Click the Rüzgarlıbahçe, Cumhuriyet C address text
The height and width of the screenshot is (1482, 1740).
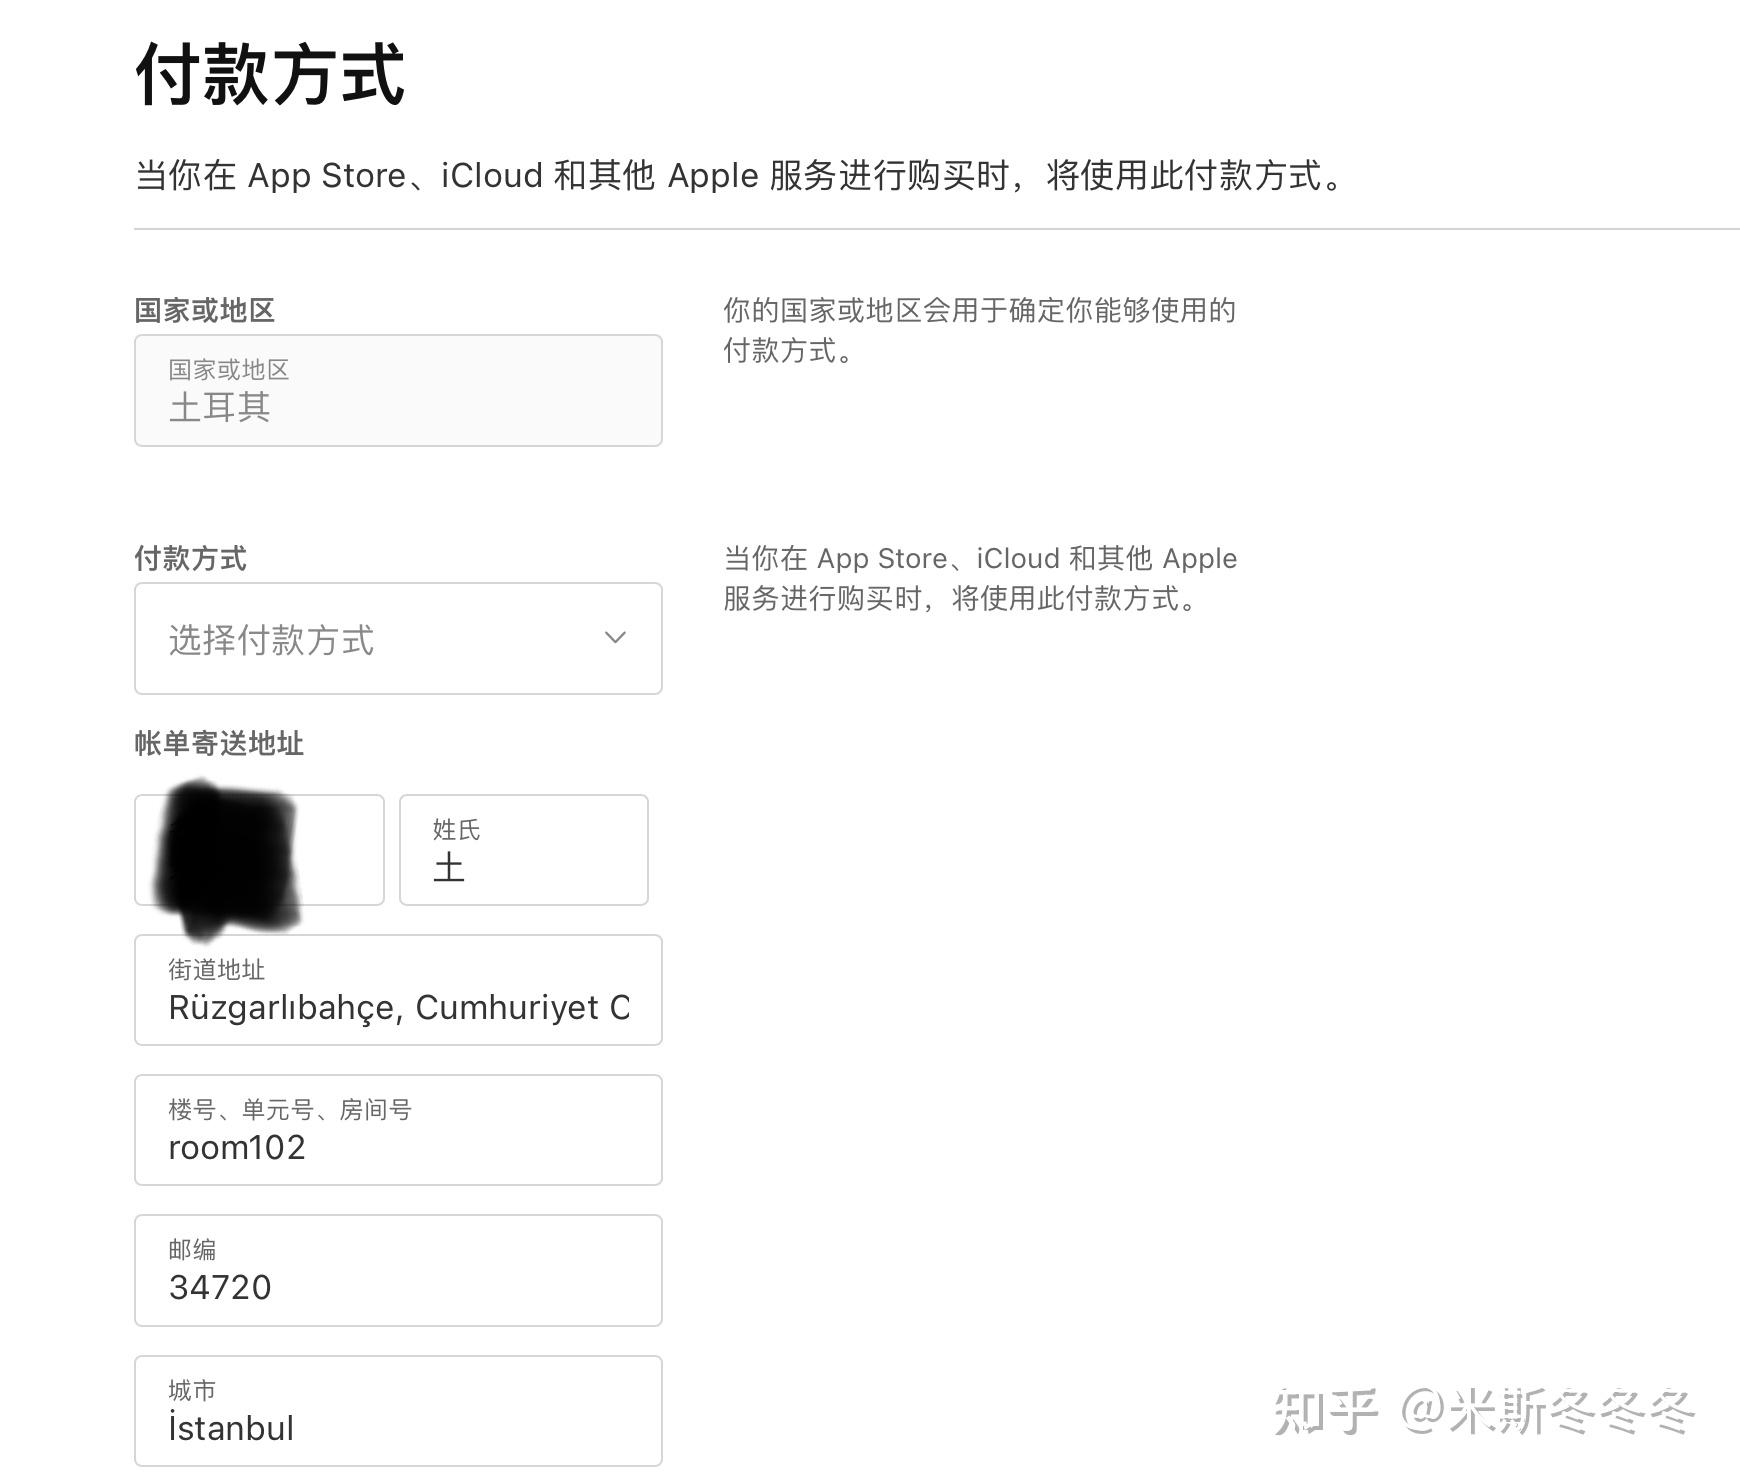click(x=399, y=1007)
